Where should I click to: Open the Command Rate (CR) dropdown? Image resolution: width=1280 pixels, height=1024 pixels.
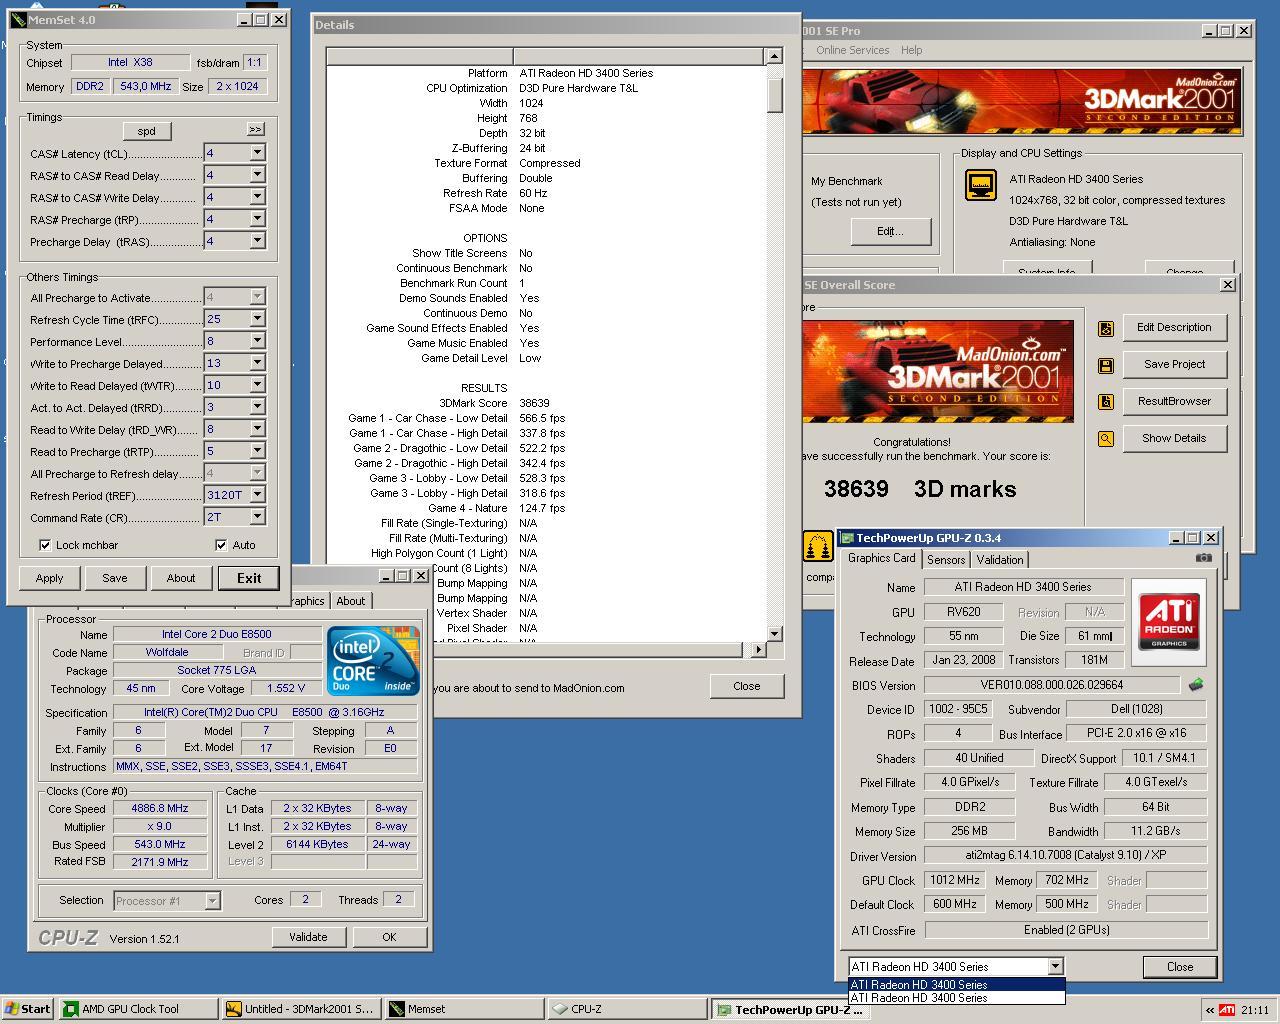click(x=257, y=517)
